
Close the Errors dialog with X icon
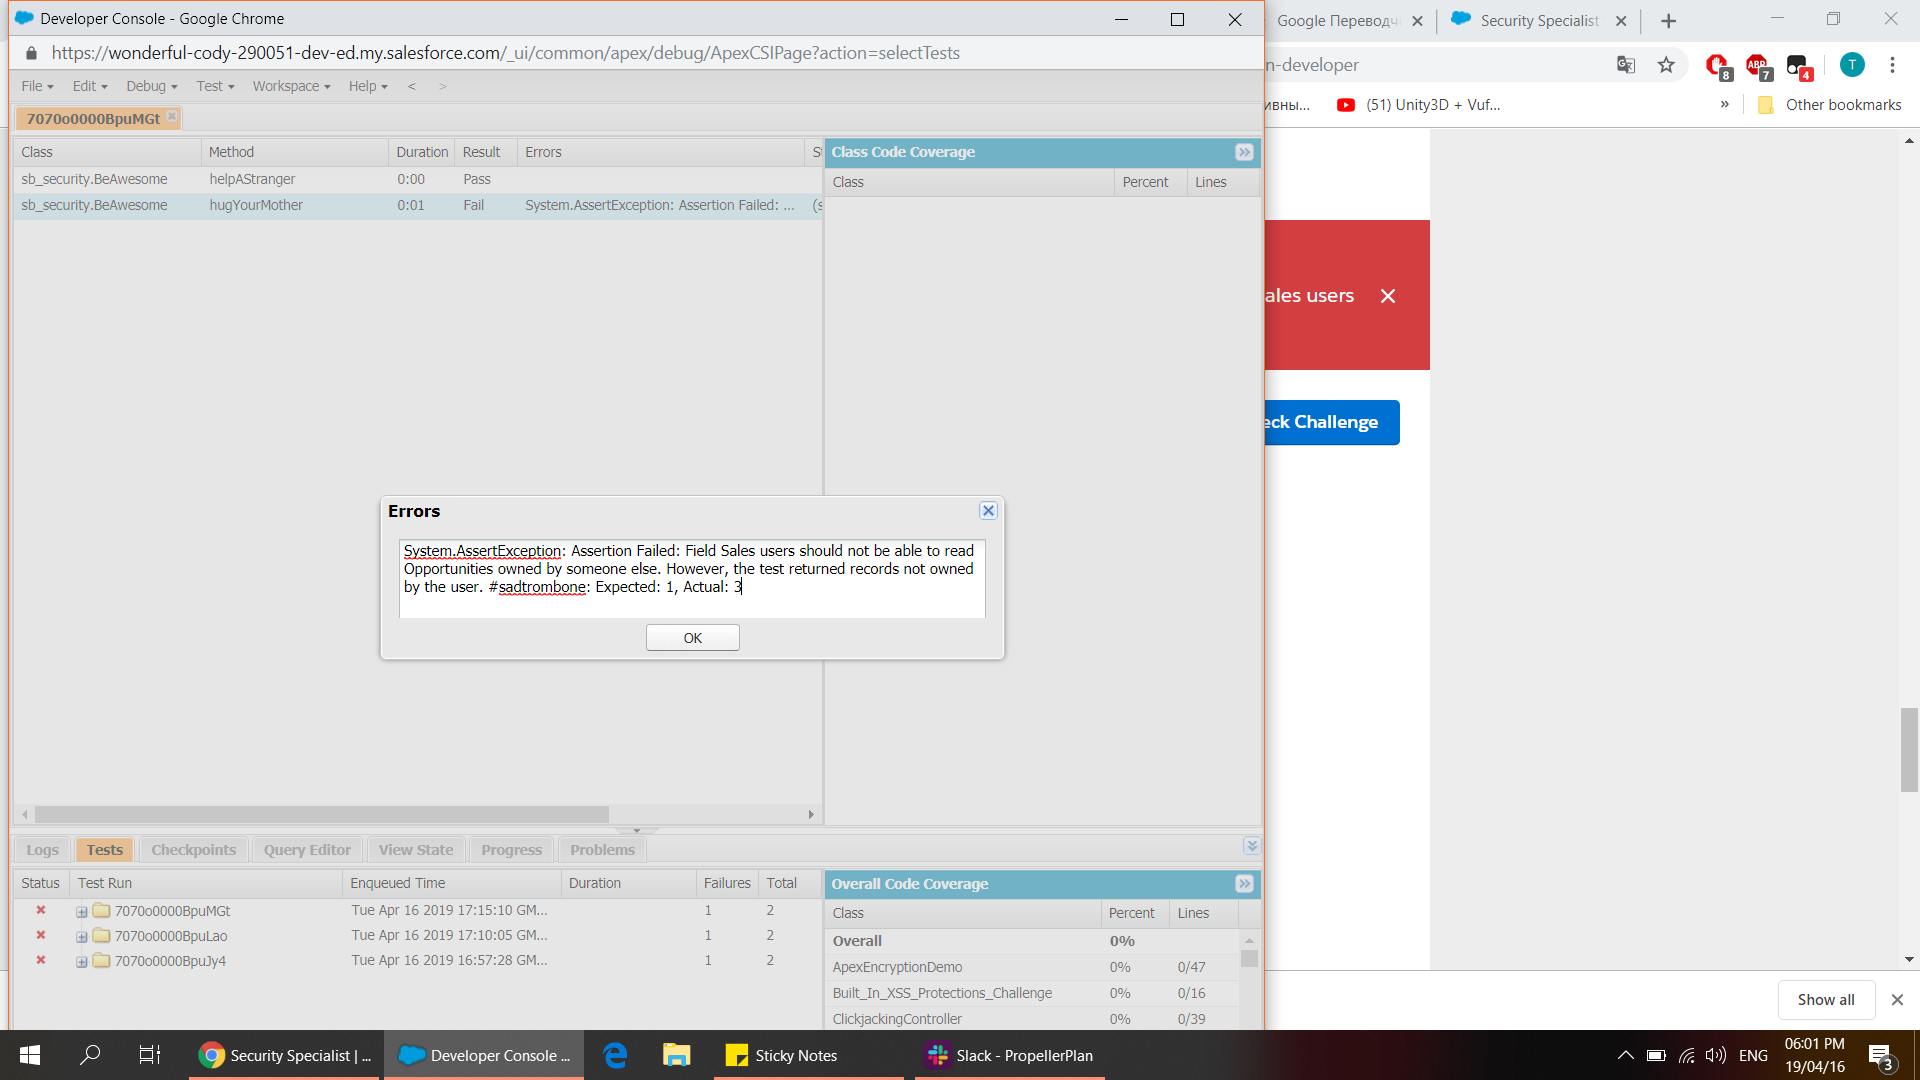tap(988, 511)
